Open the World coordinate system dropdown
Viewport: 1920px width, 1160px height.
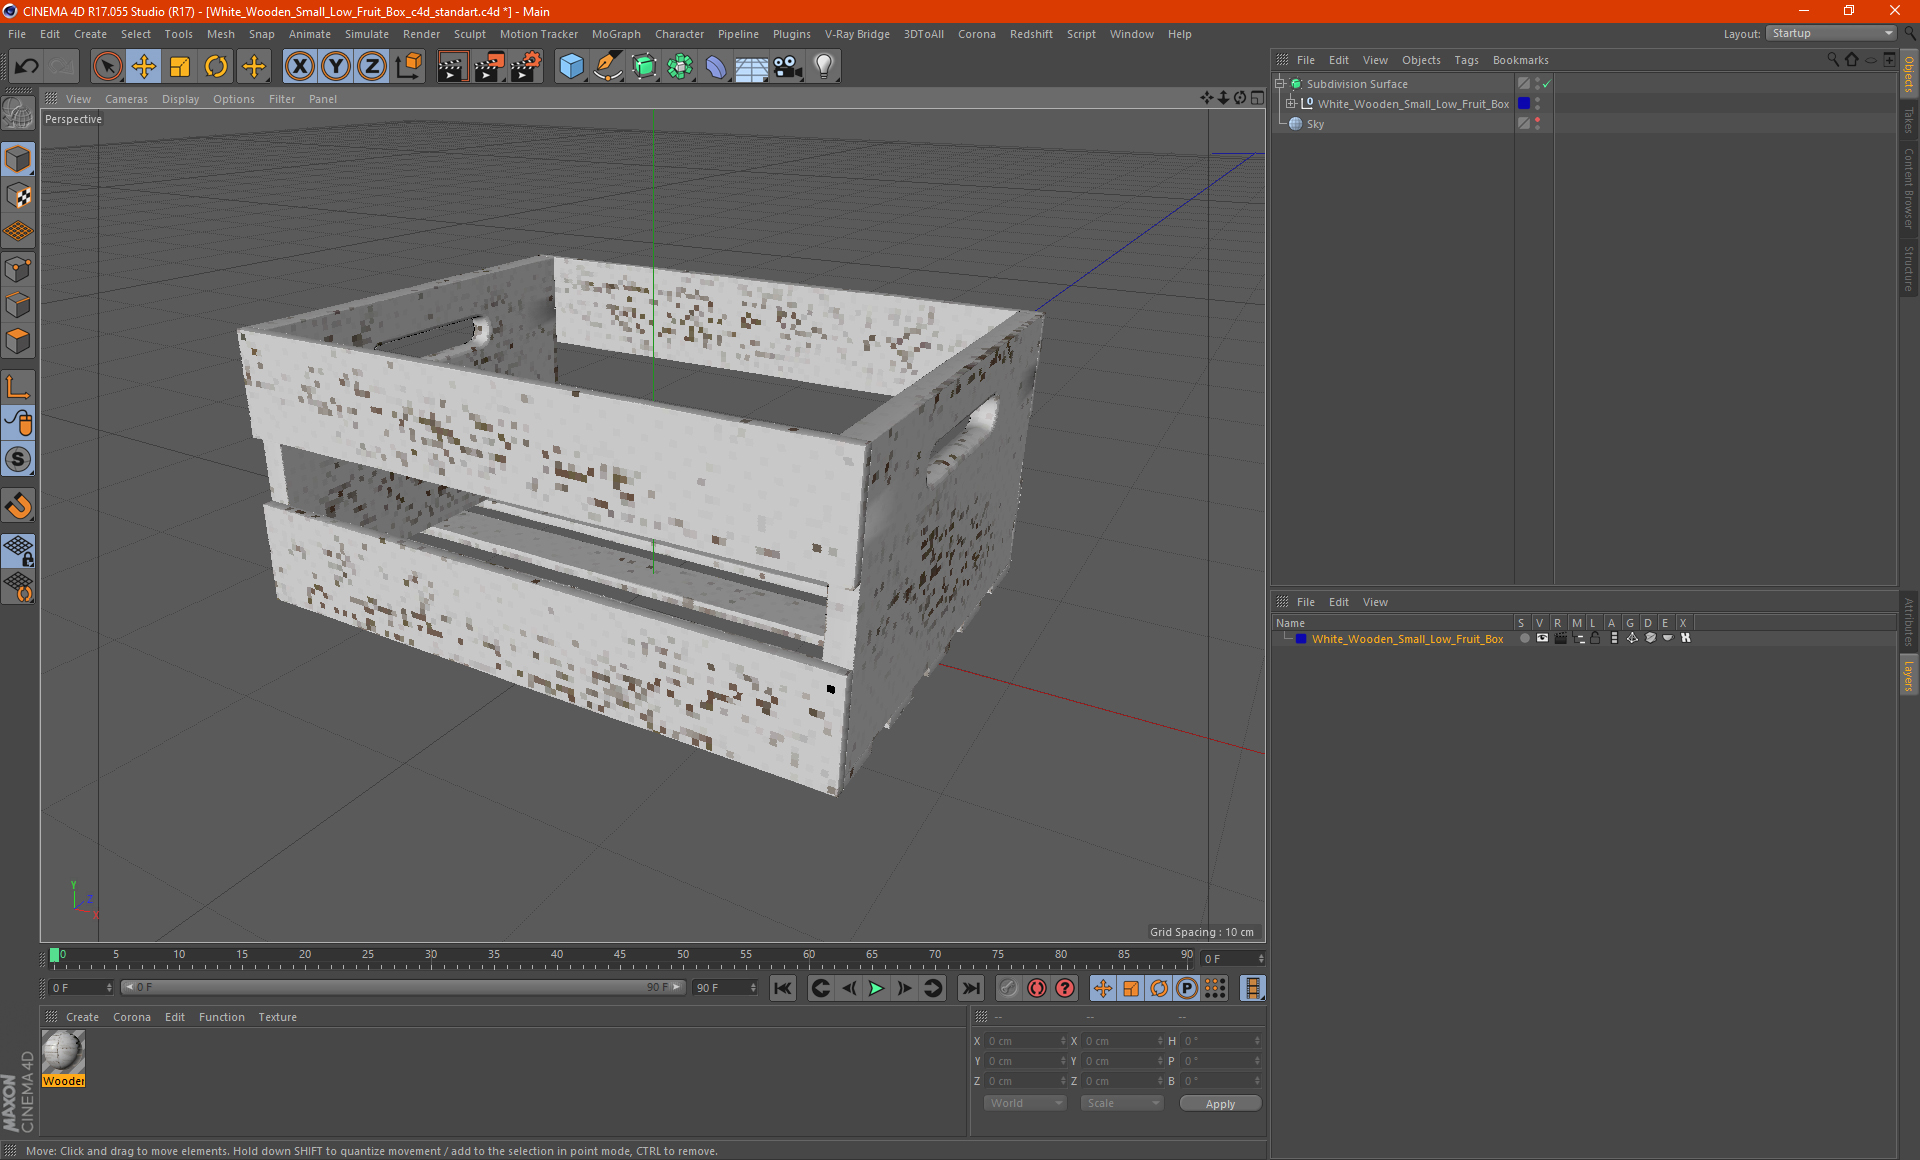(x=1025, y=1103)
